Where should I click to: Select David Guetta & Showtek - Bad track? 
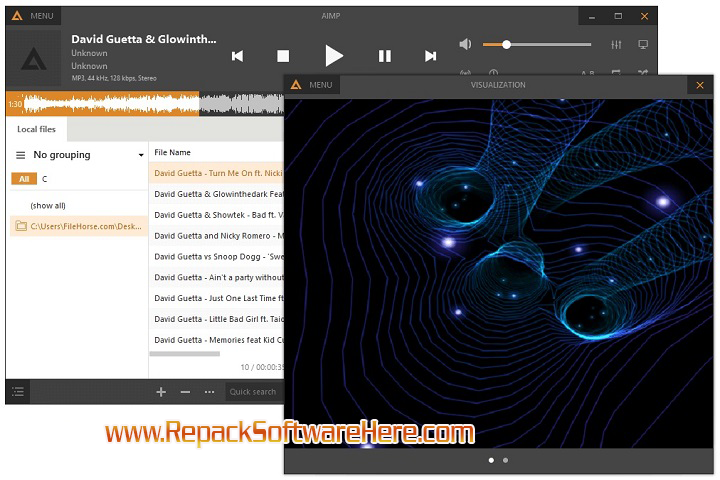(217, 215)
